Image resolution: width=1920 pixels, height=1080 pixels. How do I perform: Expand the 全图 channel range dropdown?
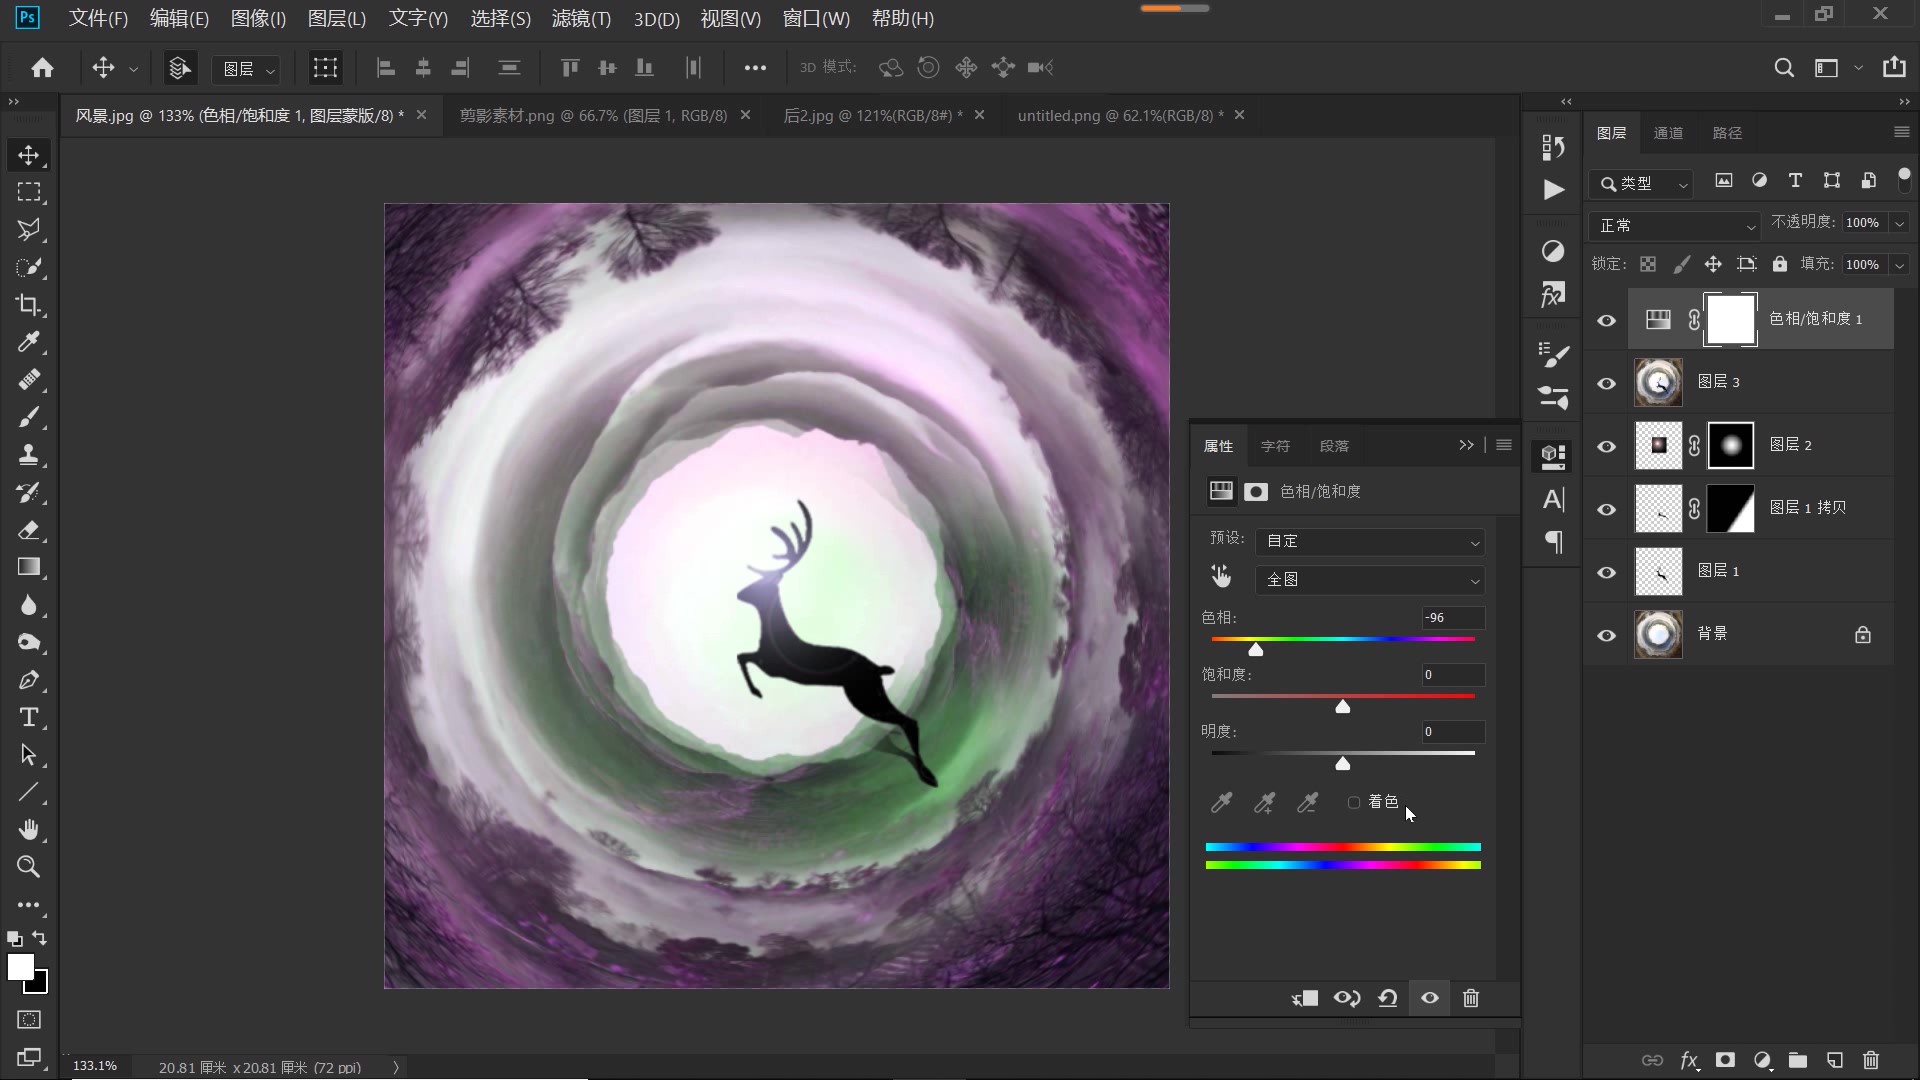tap(1370, 580)
